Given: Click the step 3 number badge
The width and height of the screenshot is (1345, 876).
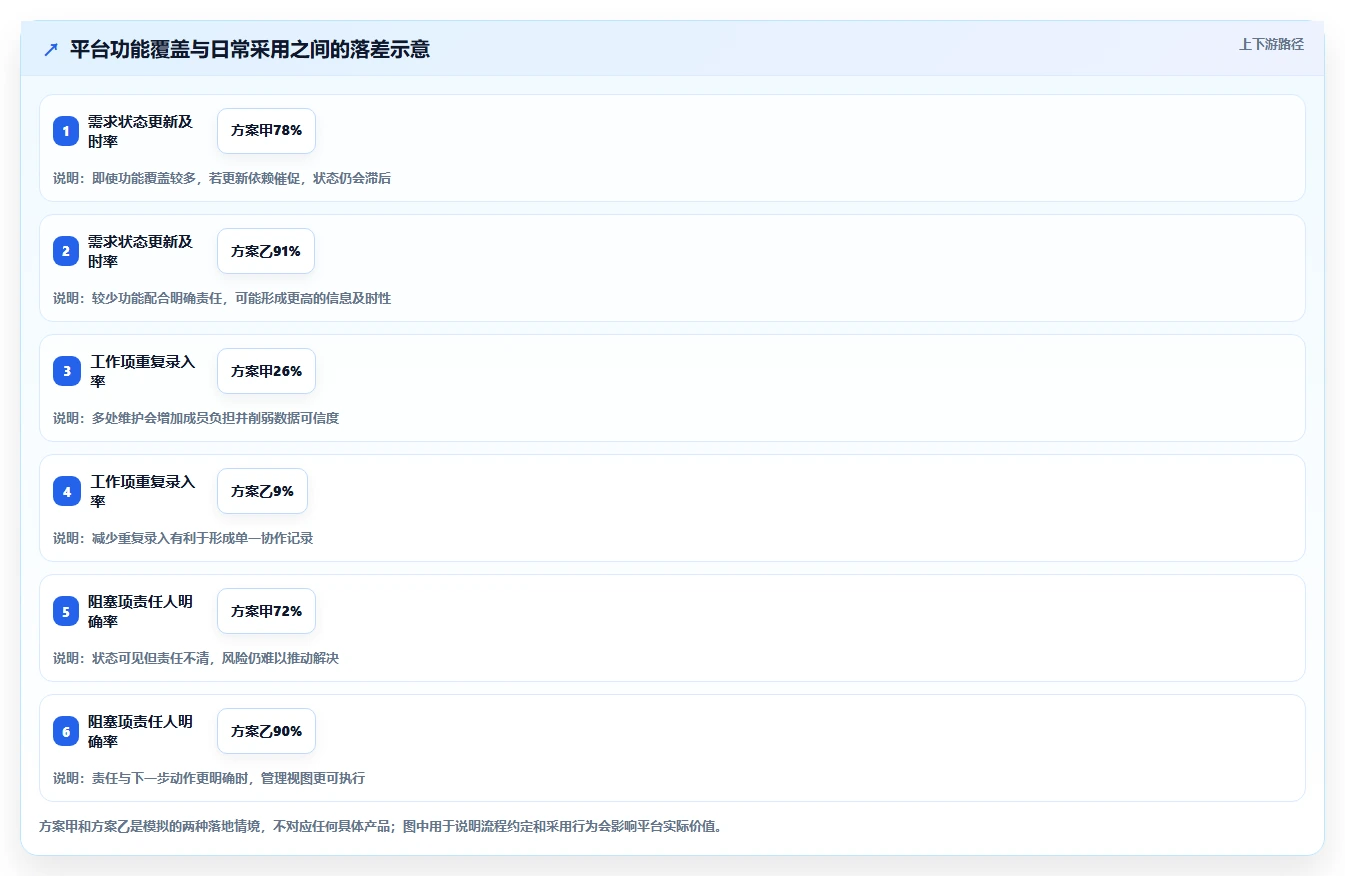Looking at the screenshot, I should tap(66, 371).
